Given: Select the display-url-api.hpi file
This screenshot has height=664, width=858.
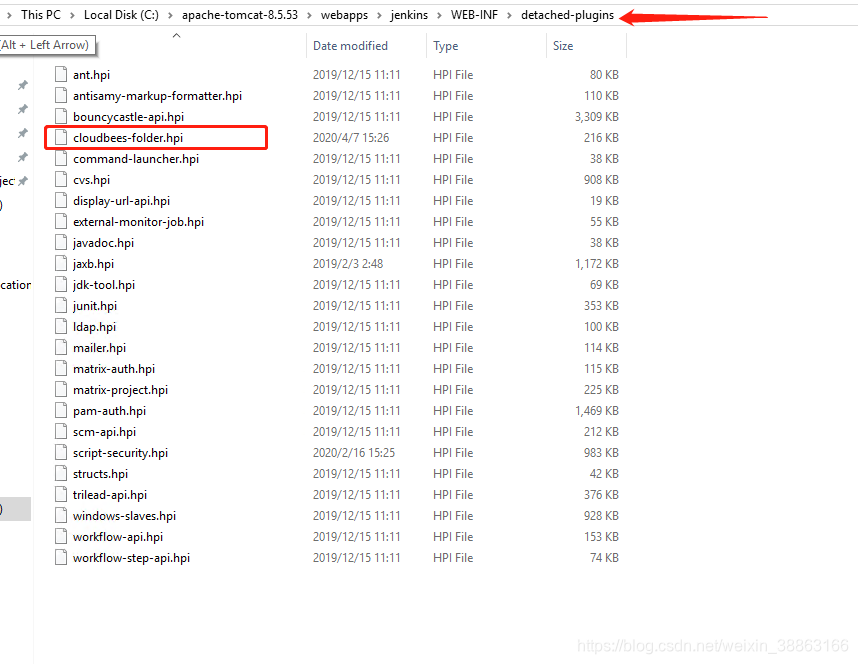Looking at the screenshot, I should point(121,201).
